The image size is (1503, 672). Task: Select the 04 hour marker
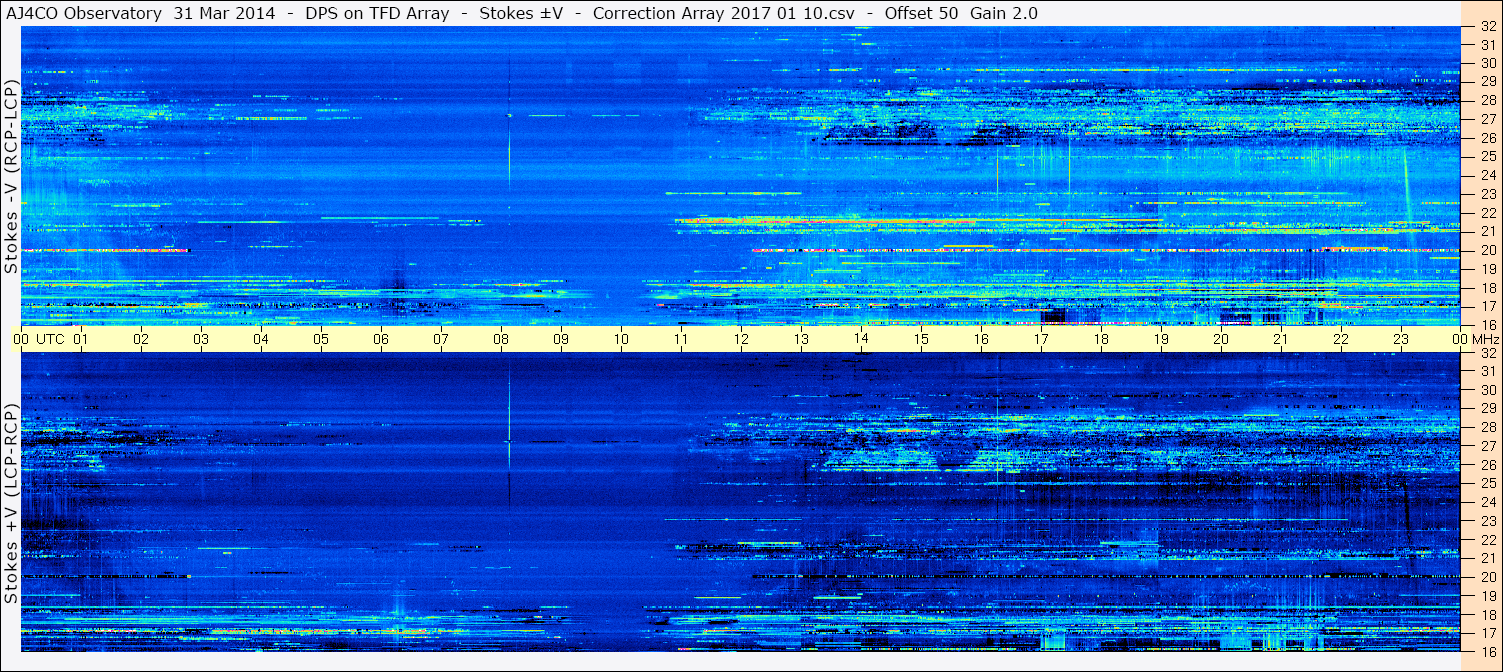261,339
